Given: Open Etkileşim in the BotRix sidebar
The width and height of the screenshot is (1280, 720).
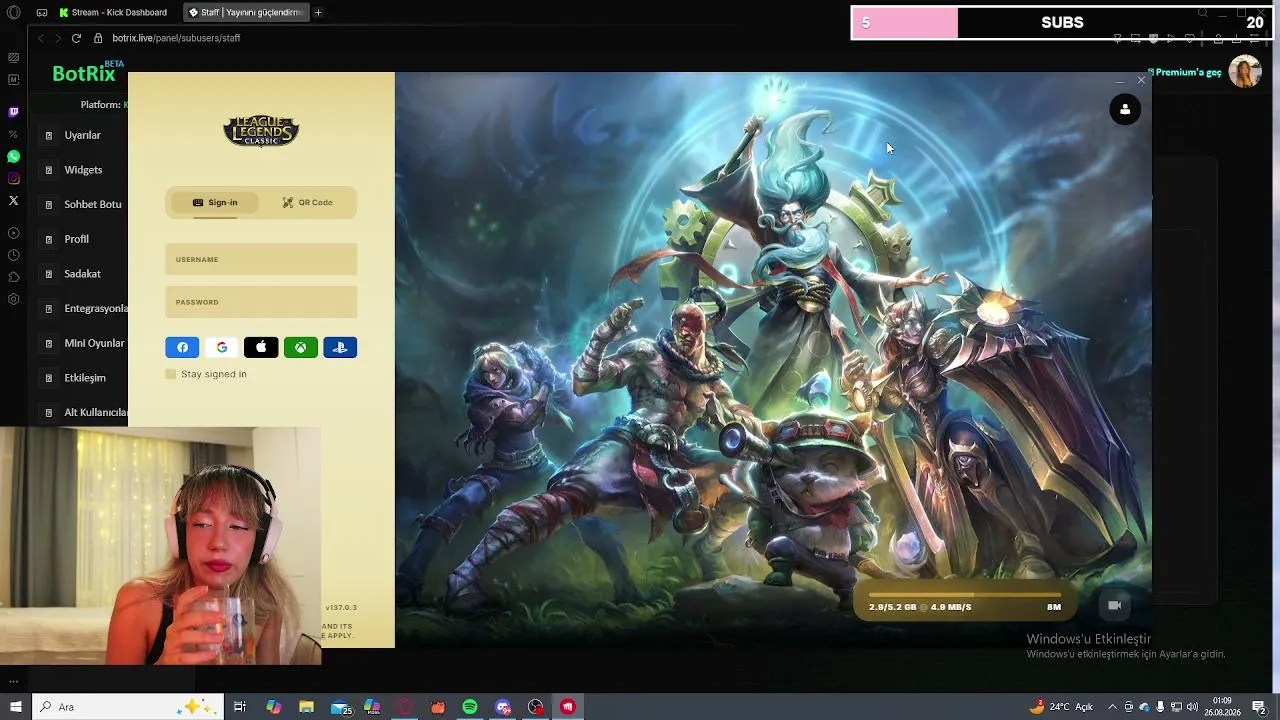Looking at the screenshot, I should click(84, 378).
